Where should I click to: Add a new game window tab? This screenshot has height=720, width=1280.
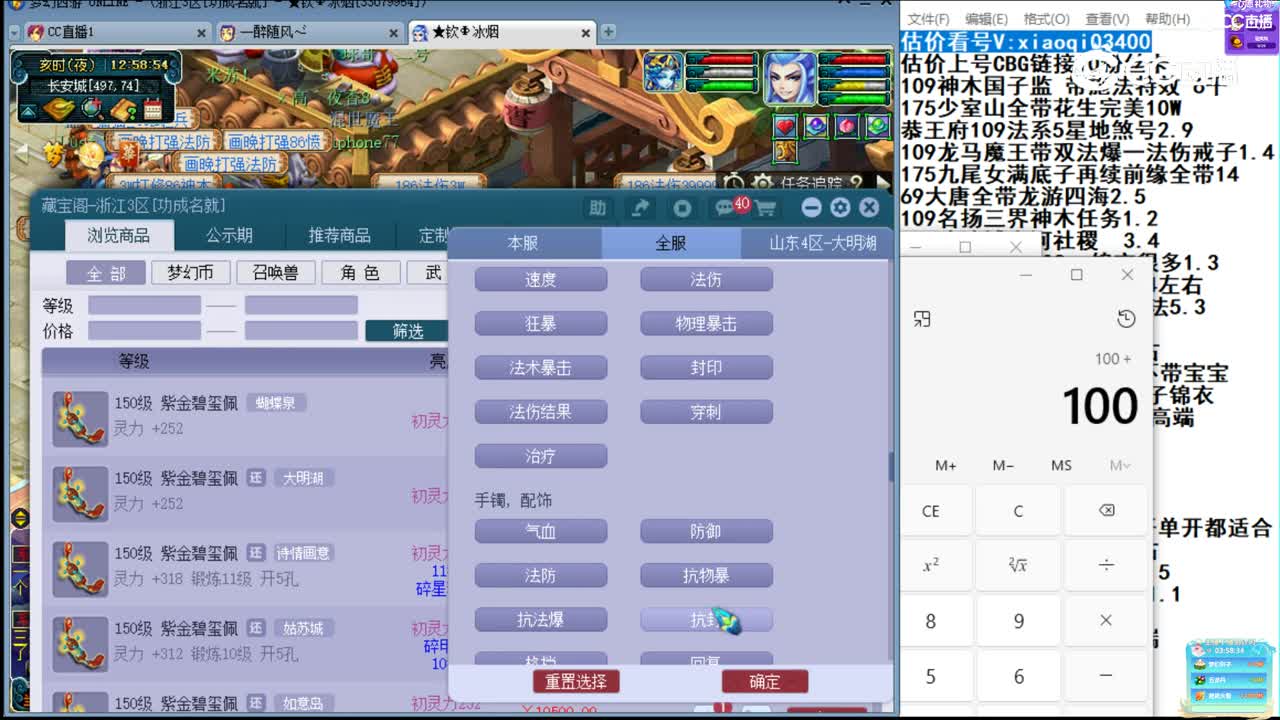606,33
